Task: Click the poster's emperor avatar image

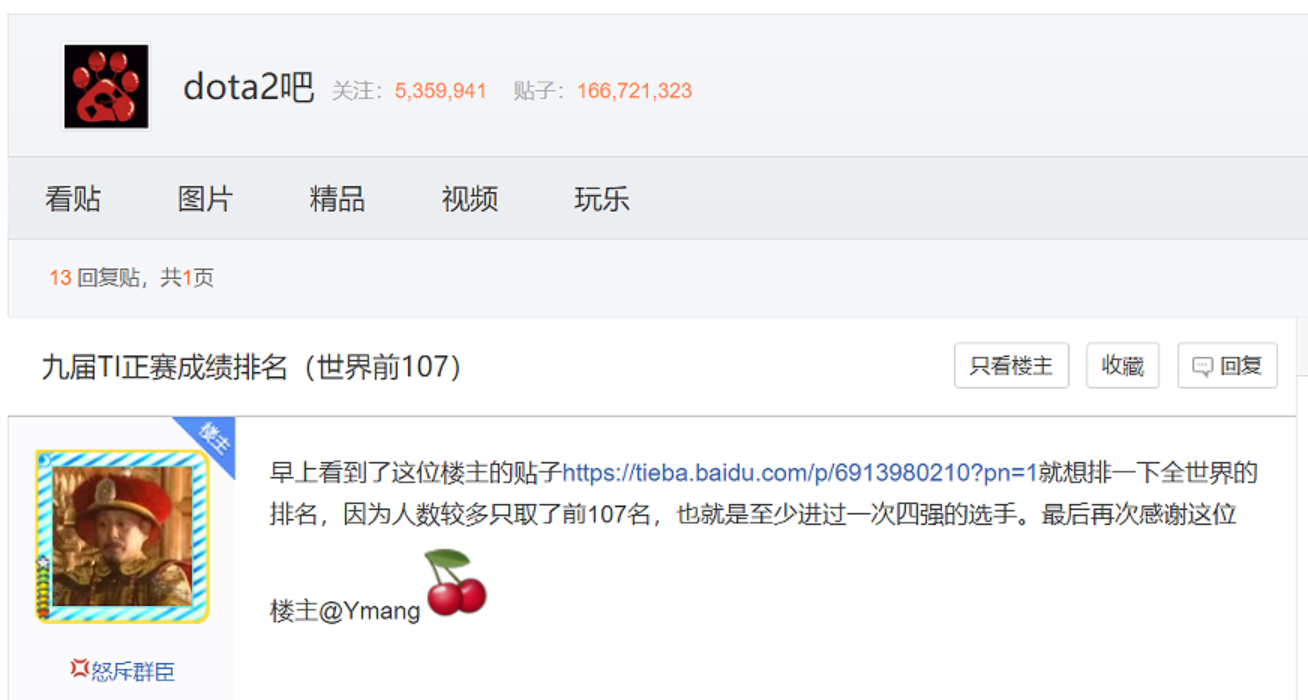Action: [x=122, y=536]
